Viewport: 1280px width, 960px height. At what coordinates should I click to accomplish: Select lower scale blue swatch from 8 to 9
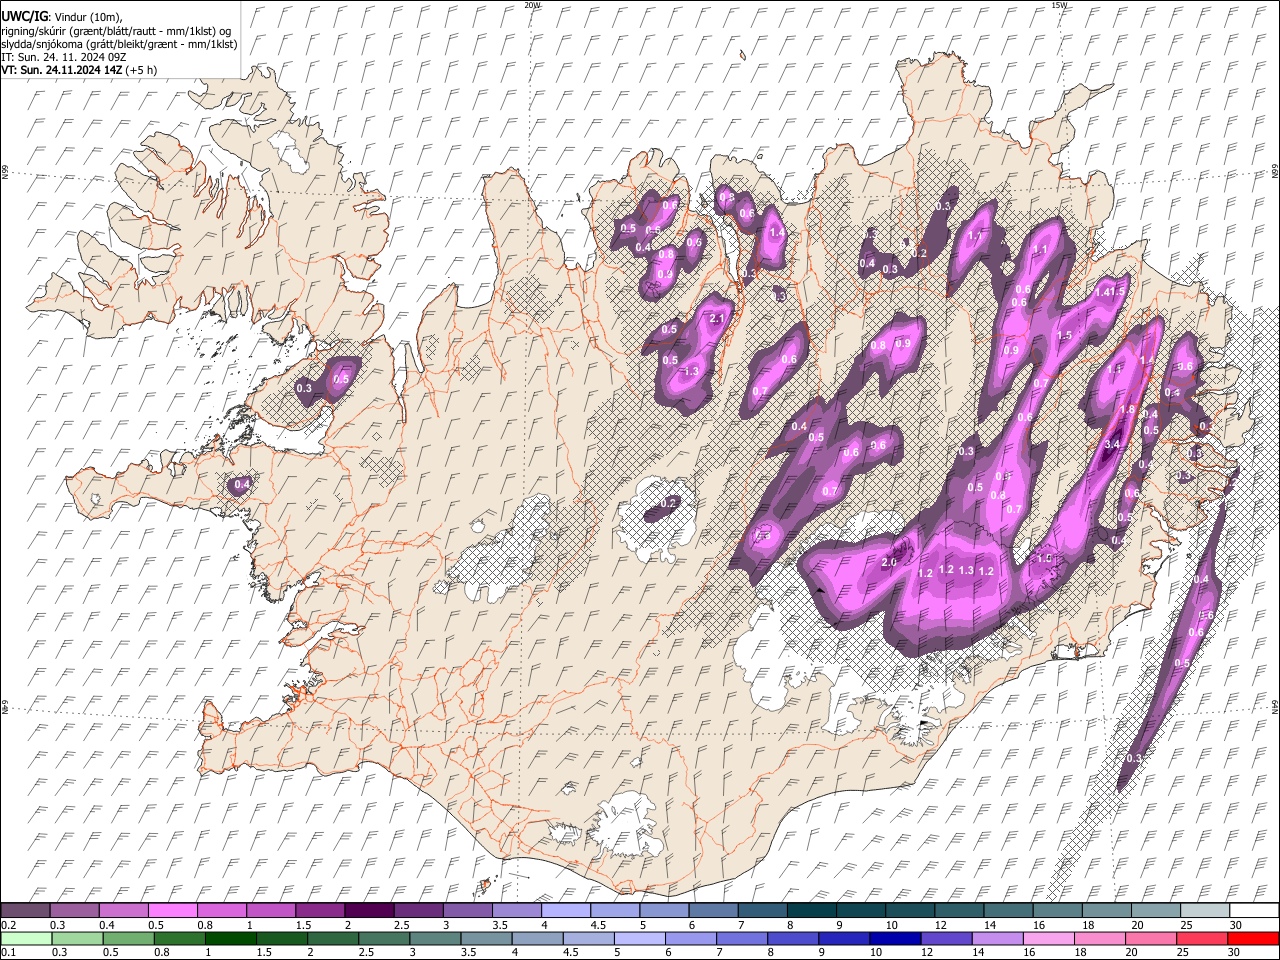point(793,938)
